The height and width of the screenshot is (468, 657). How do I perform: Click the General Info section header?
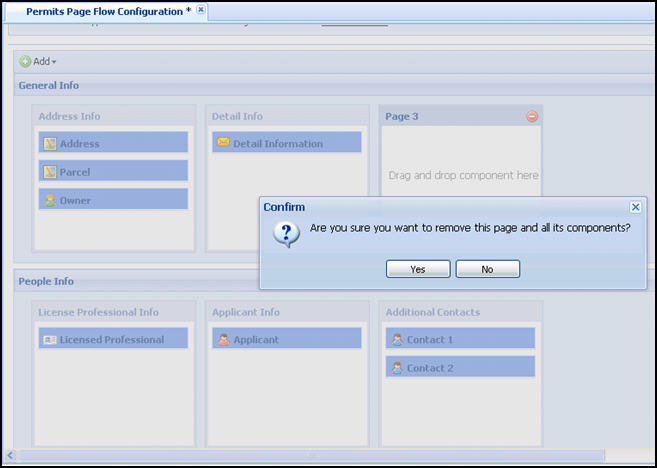tap(48, 86)
